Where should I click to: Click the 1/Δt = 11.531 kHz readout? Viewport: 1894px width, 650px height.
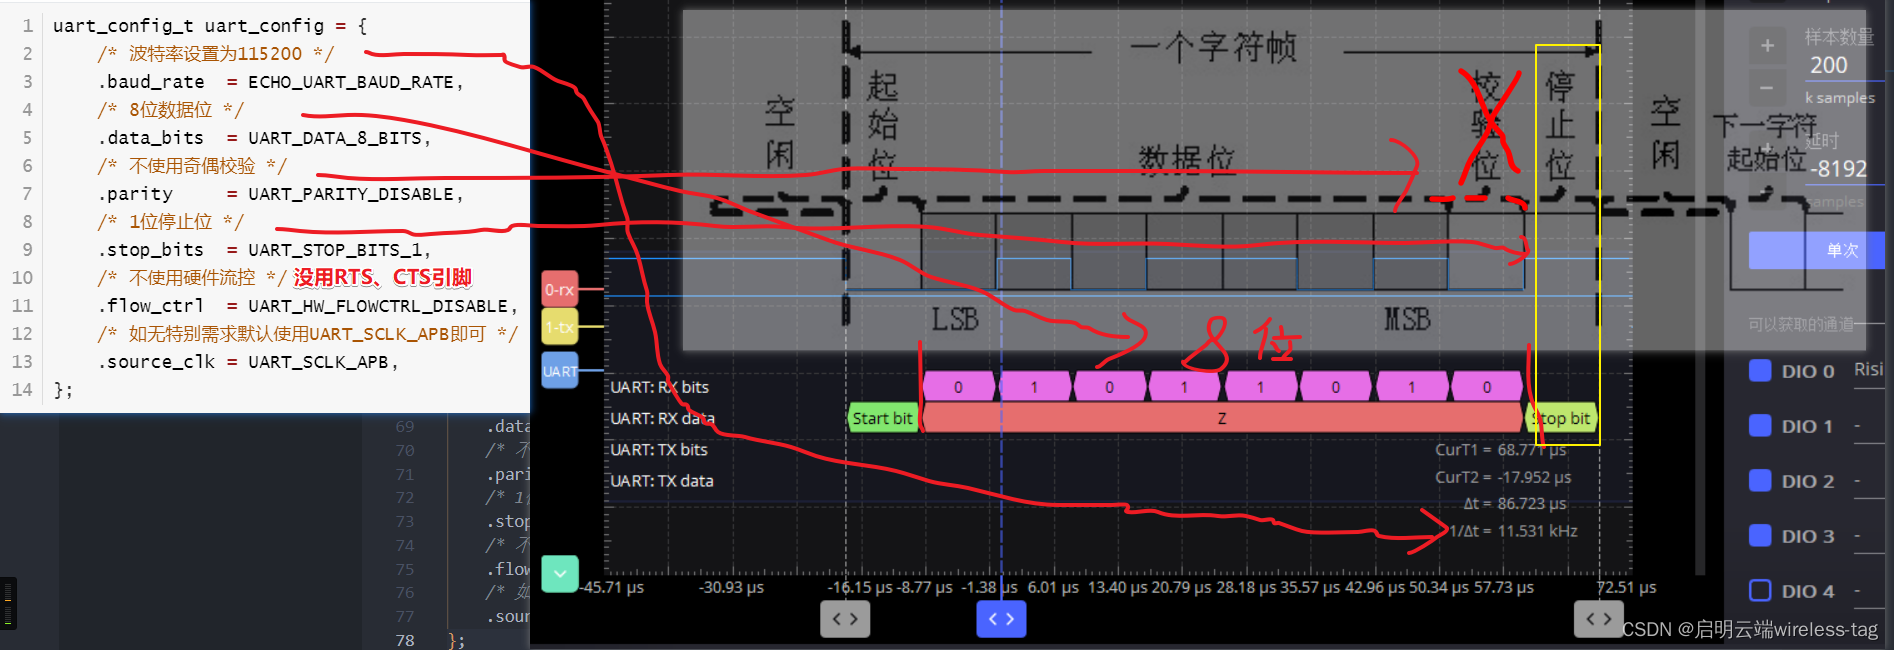click(x=1513, y=531)
